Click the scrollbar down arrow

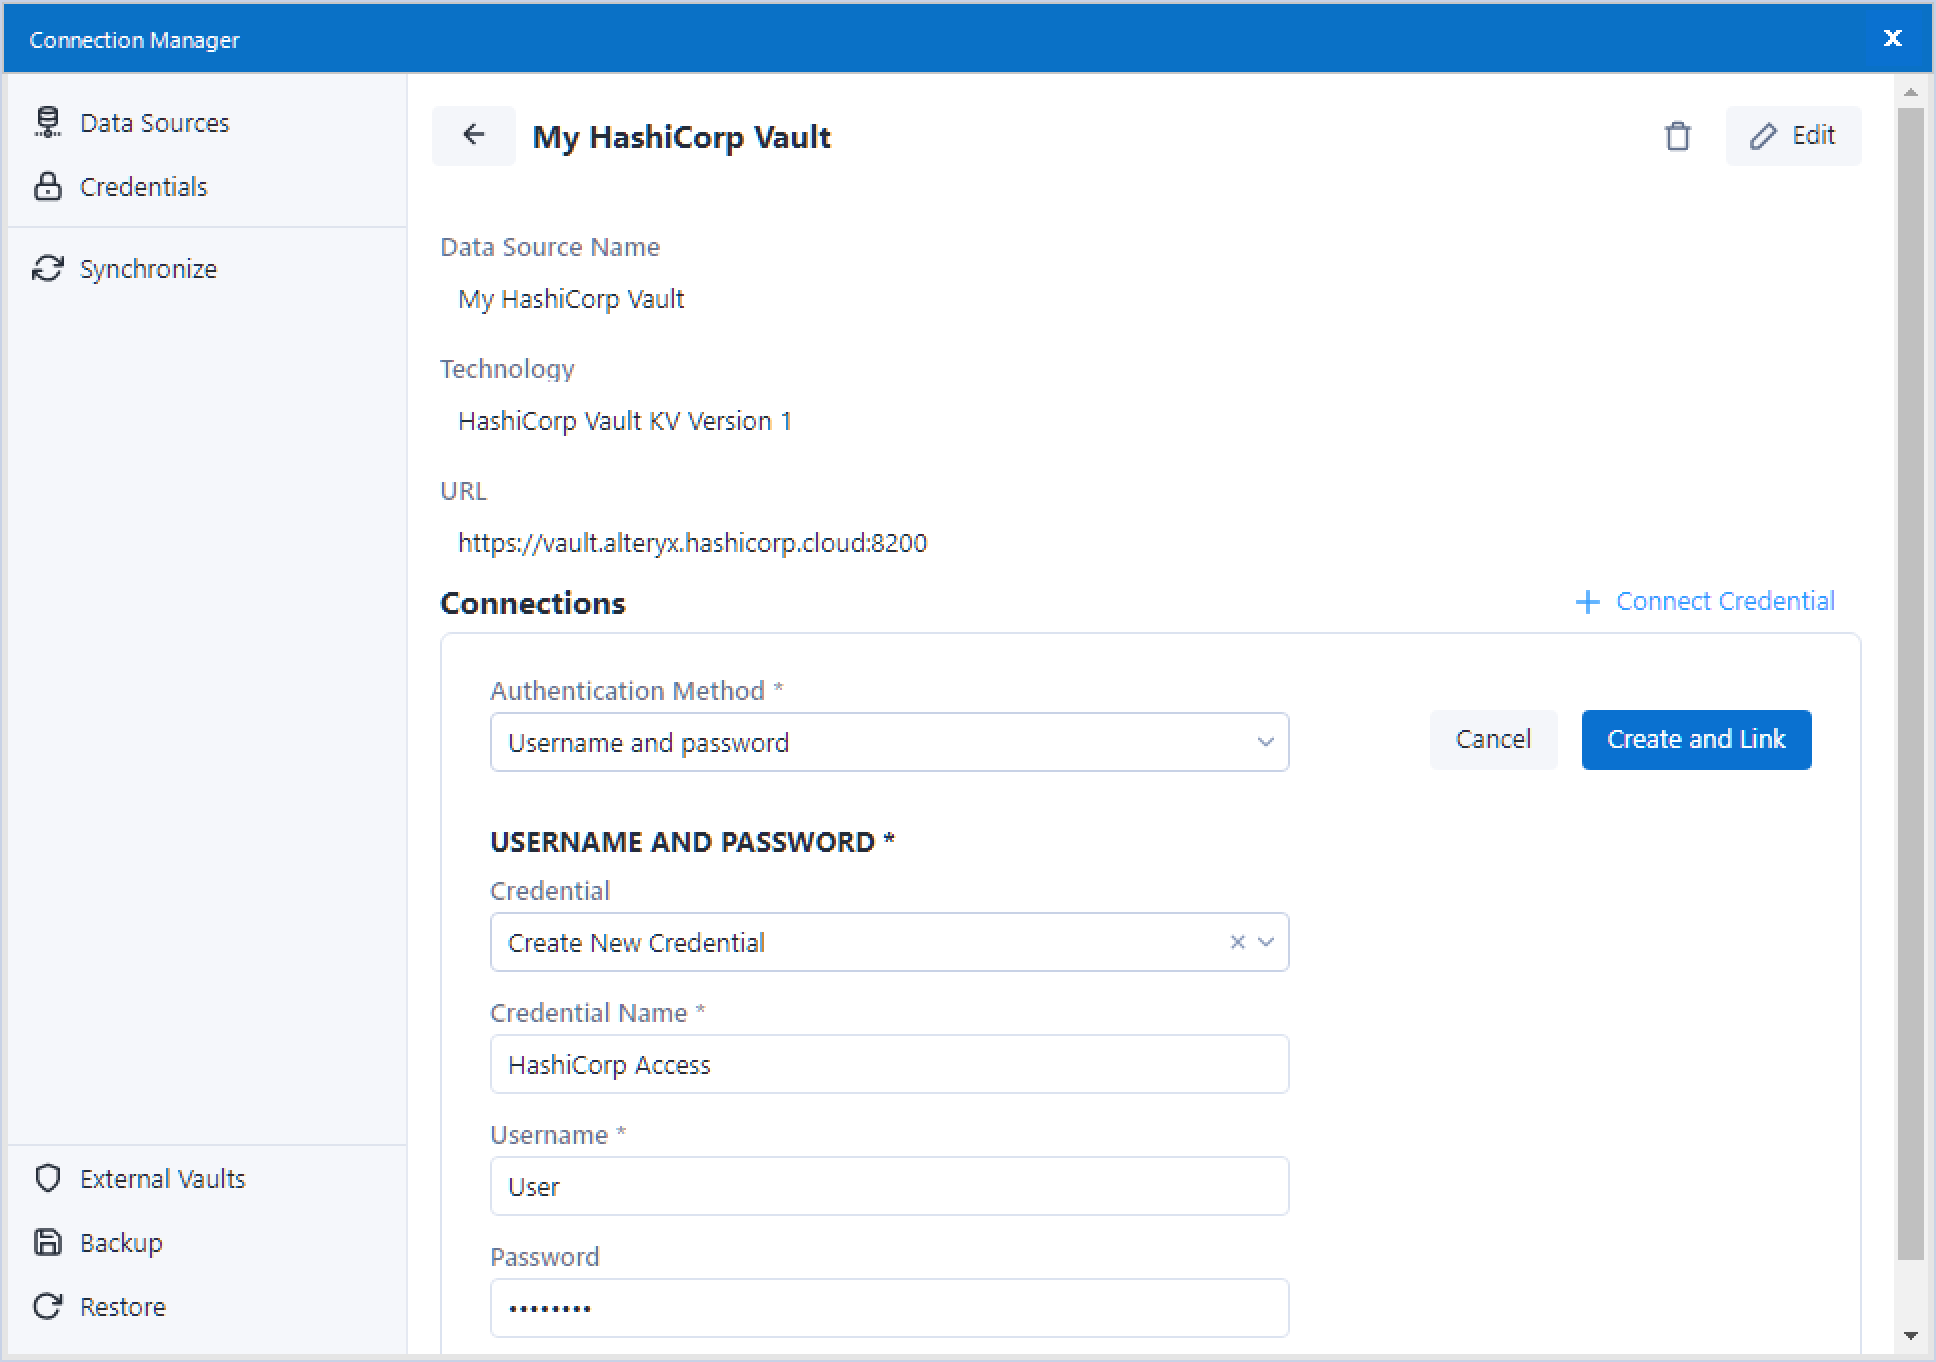pos(1910,1335)
